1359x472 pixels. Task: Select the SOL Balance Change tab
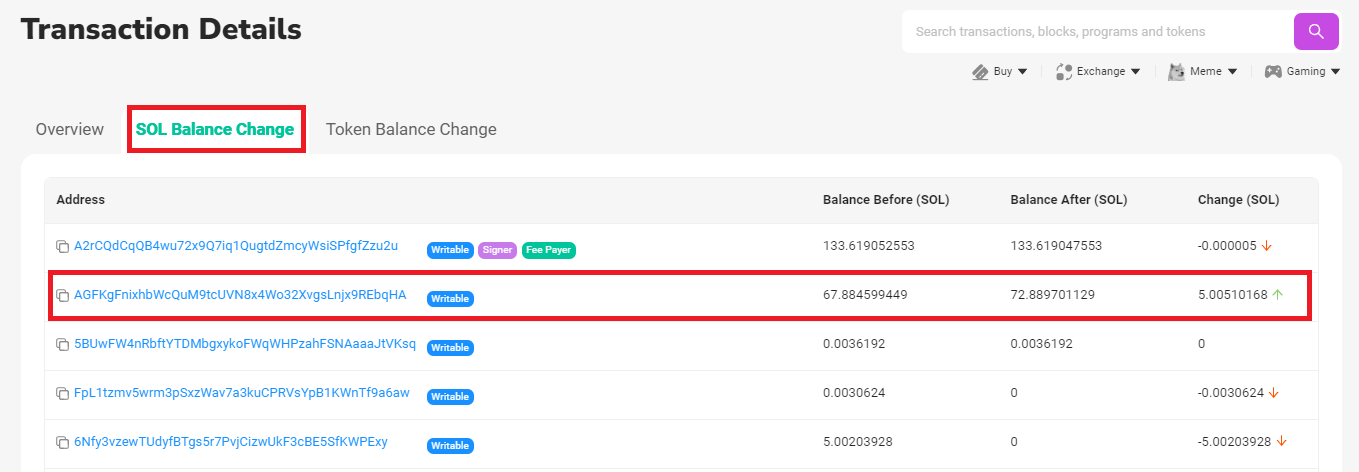[x=215, y=129]
